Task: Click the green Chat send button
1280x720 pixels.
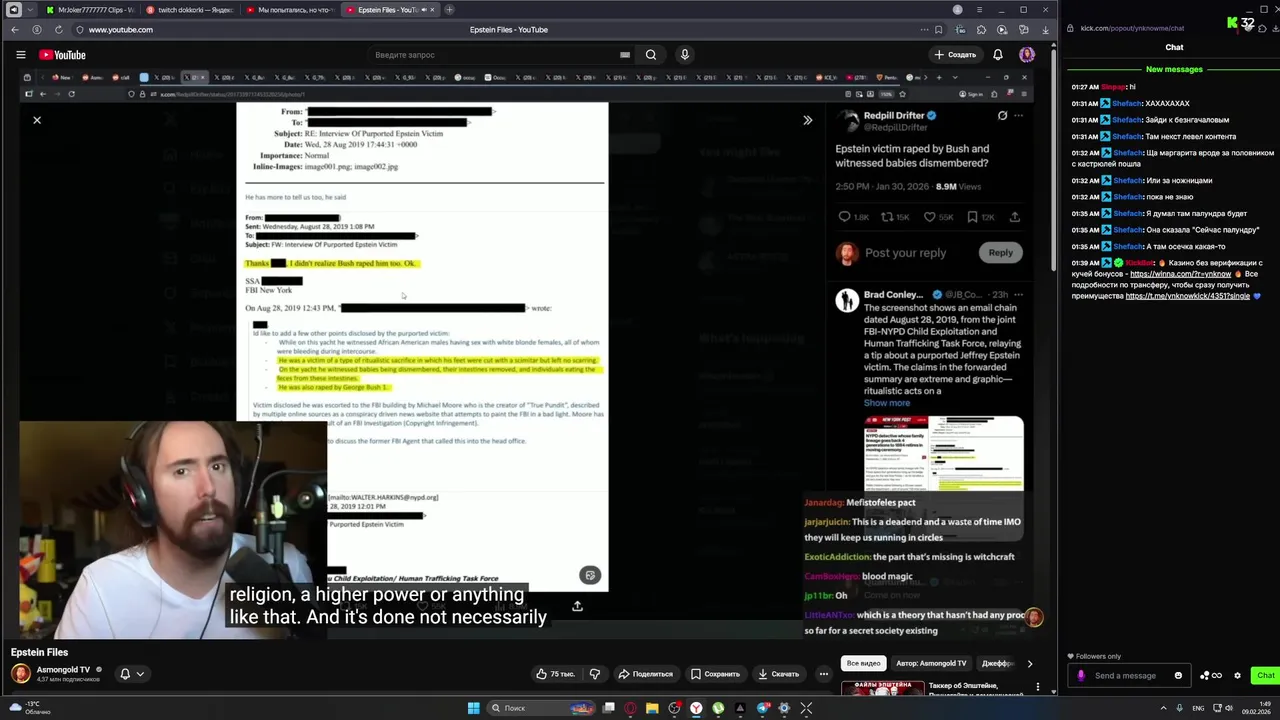Action: click(1266, 675)
